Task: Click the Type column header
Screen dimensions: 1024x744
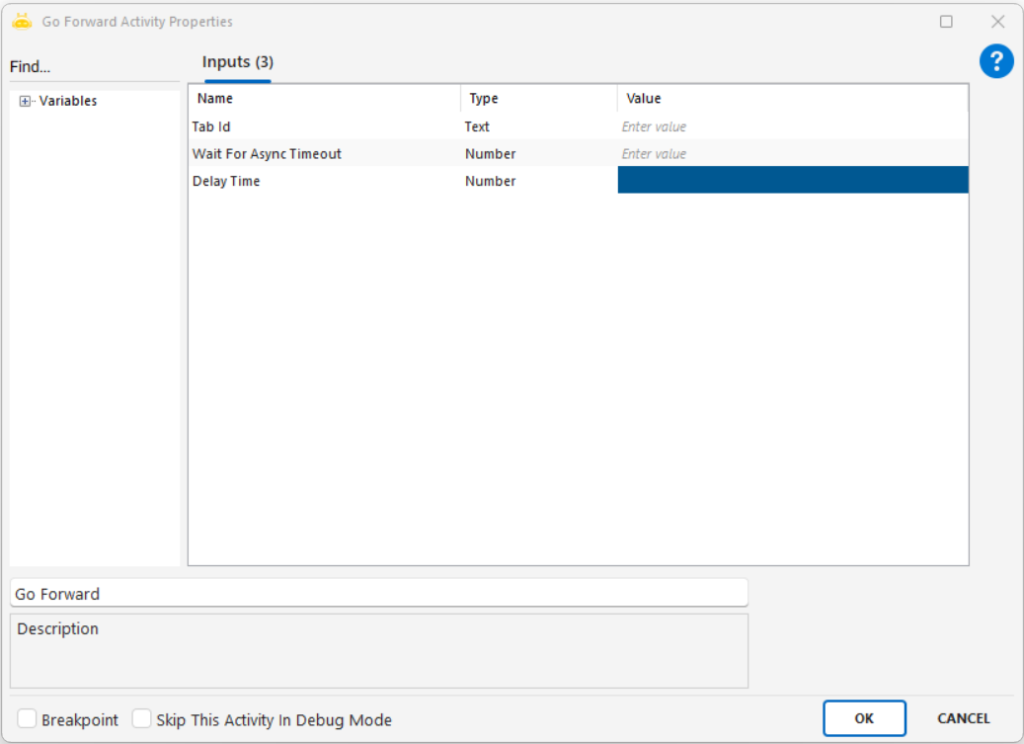Action: [x=483, y=98]
